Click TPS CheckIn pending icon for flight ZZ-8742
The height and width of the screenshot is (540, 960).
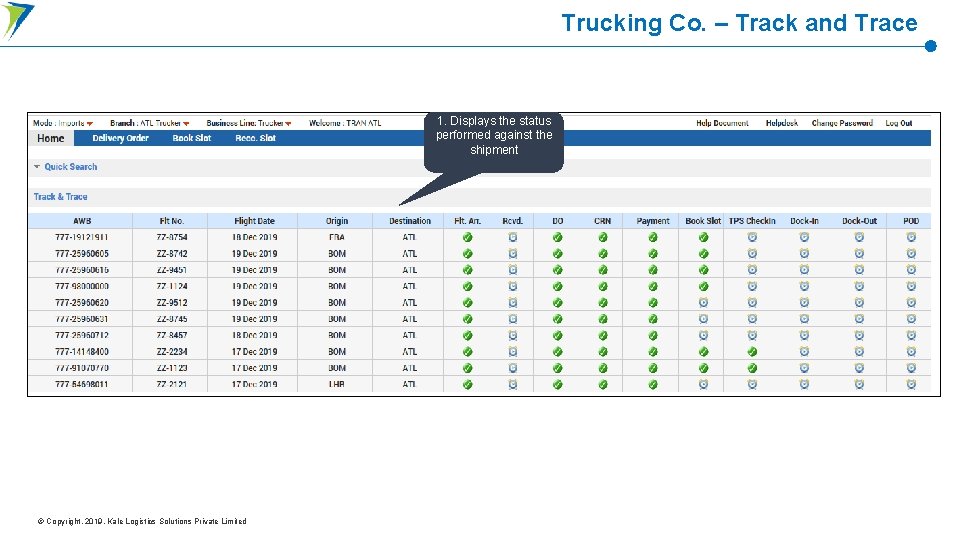point(752,253)
